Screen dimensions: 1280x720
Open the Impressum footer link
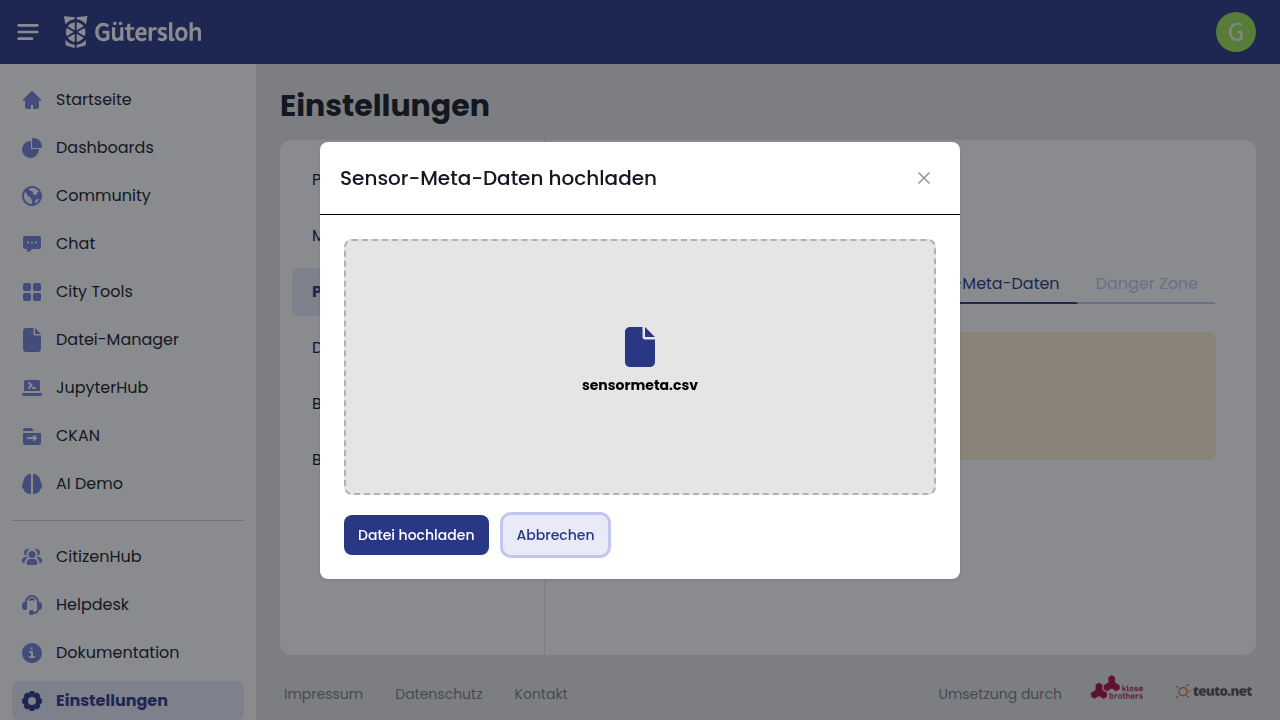[x=323, y=694]
